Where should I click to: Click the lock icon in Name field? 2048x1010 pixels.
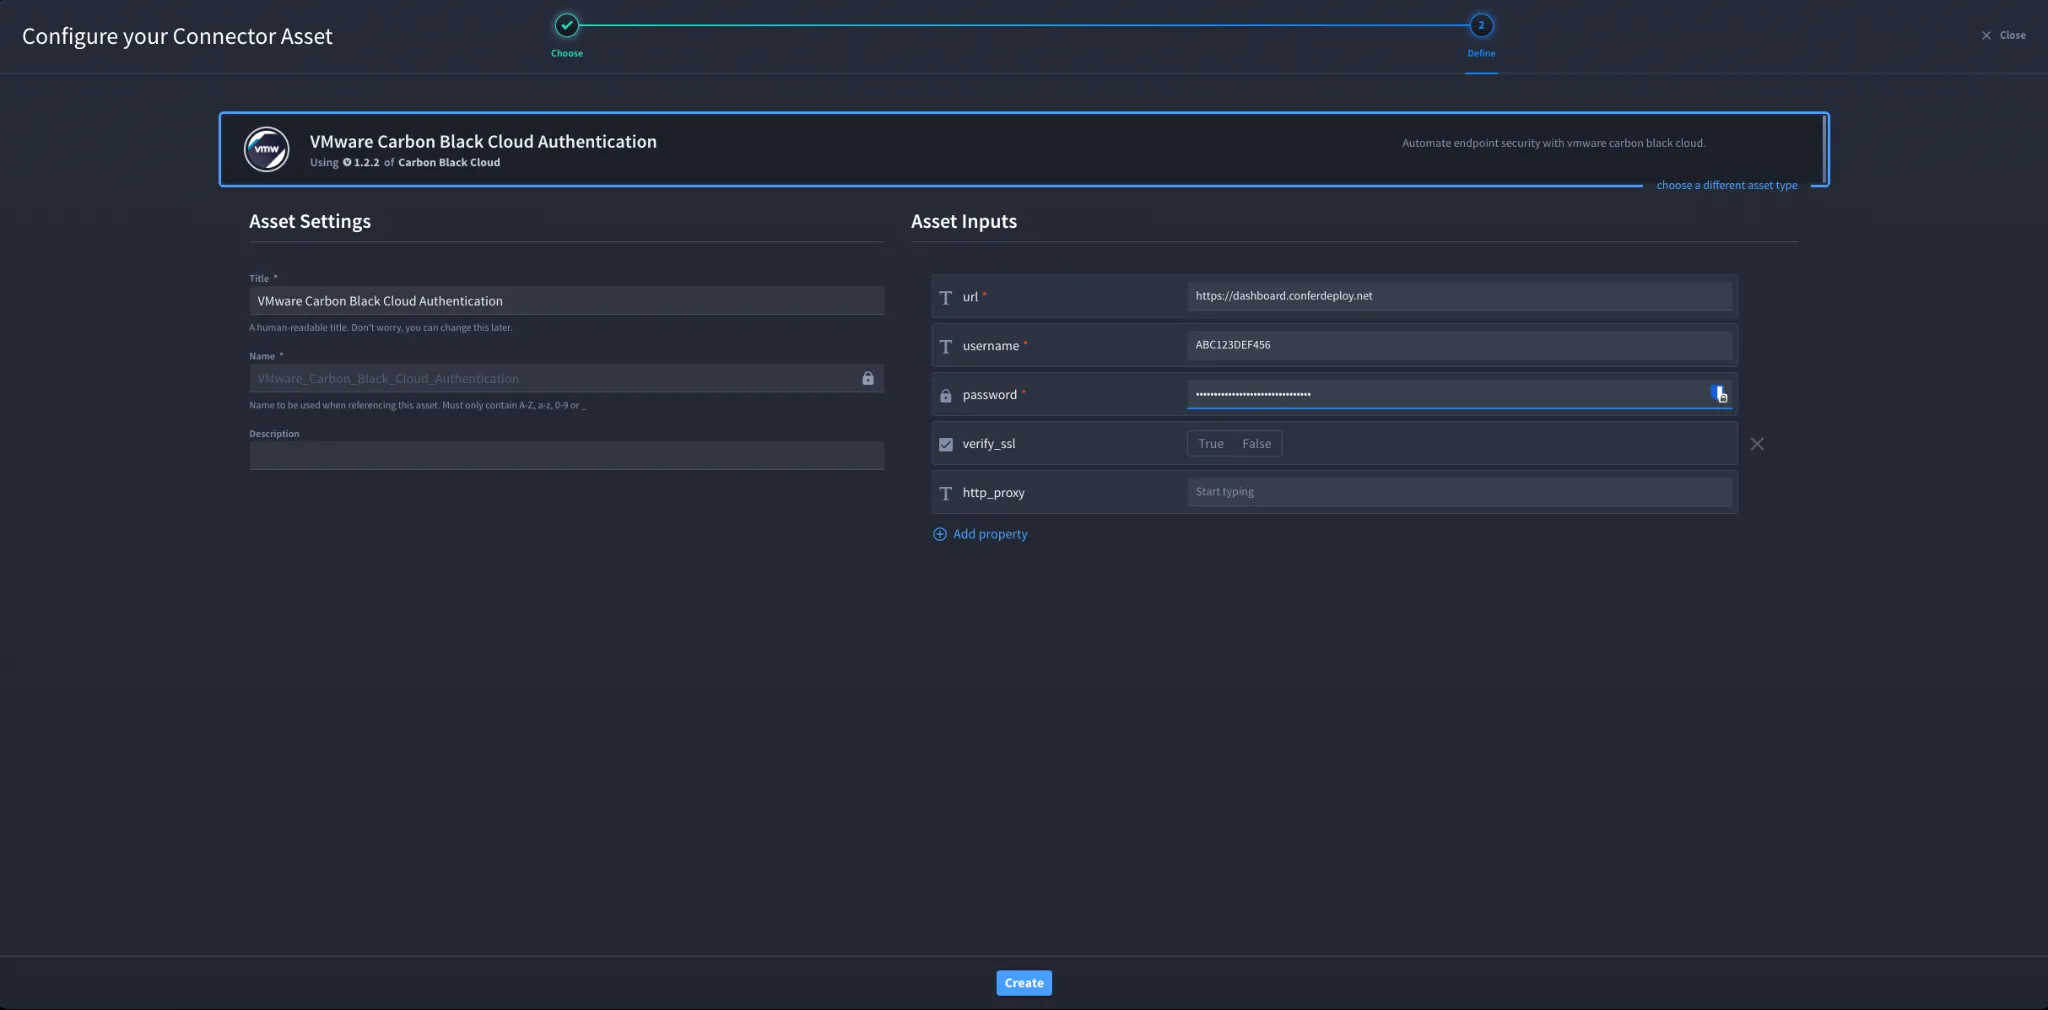pos(868,378)
